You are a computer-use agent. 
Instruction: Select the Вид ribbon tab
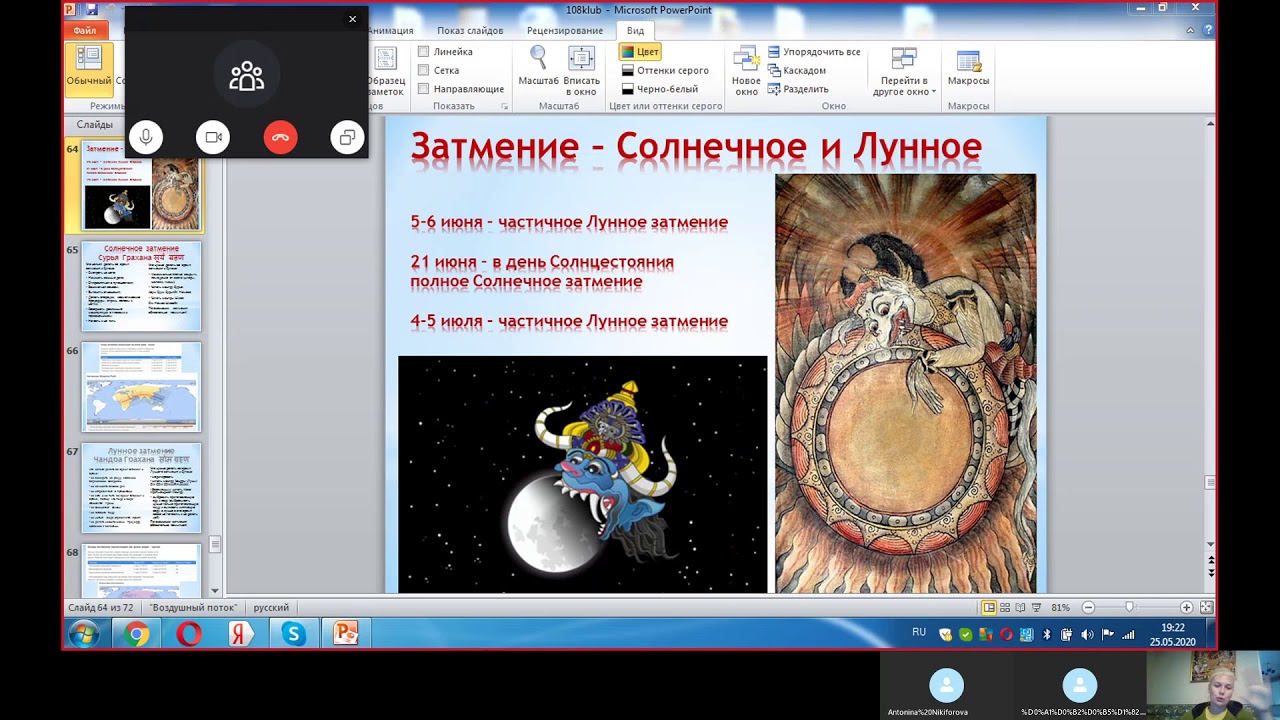[635, 31]
